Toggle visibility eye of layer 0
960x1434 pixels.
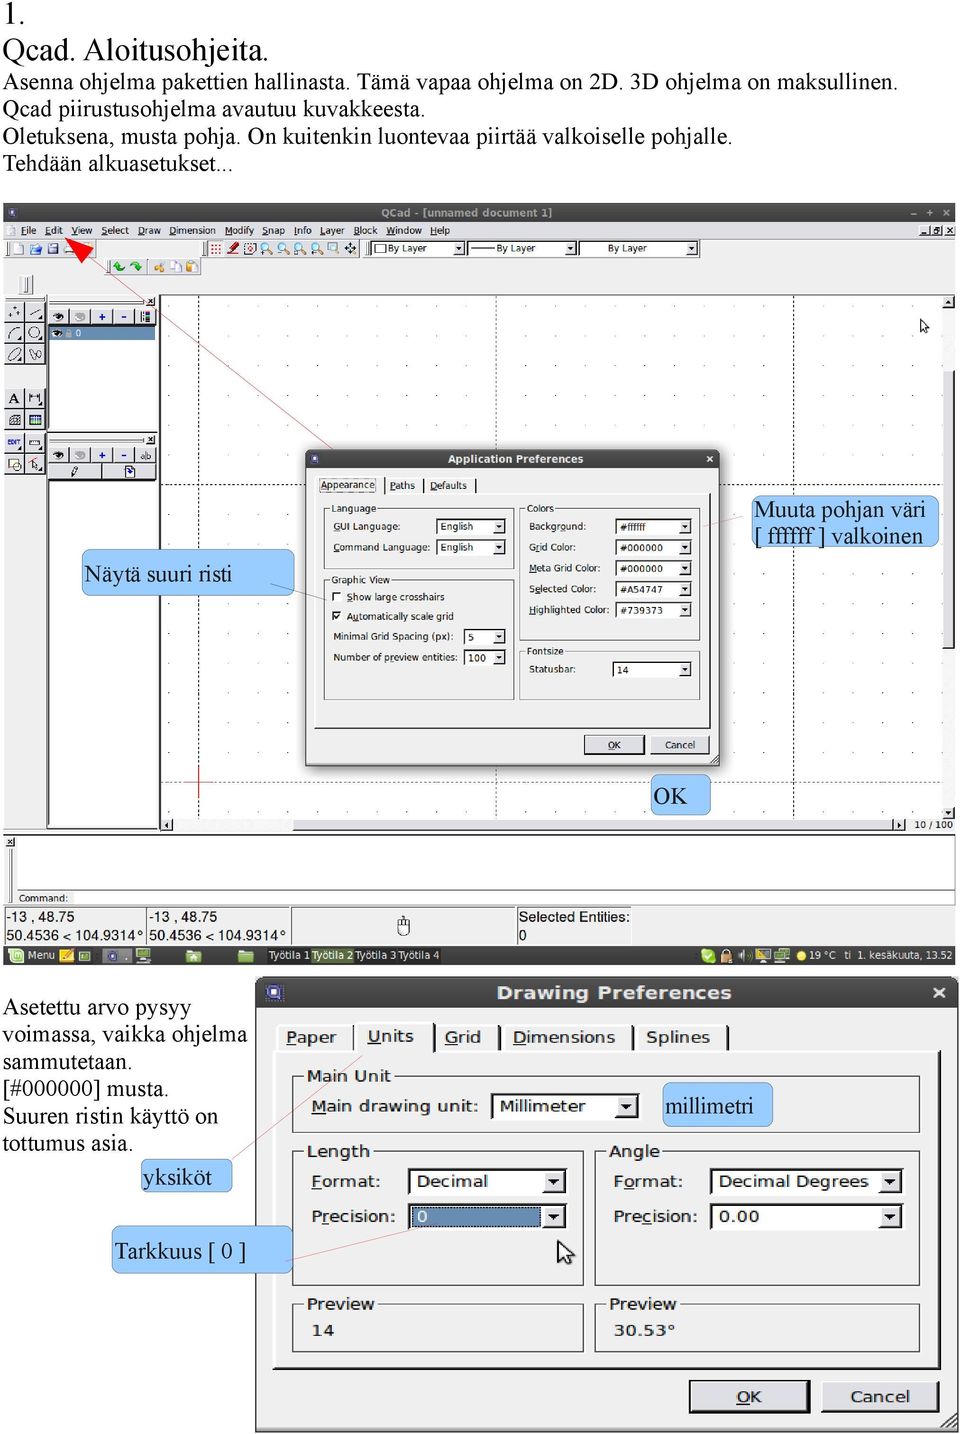point(57,334)
